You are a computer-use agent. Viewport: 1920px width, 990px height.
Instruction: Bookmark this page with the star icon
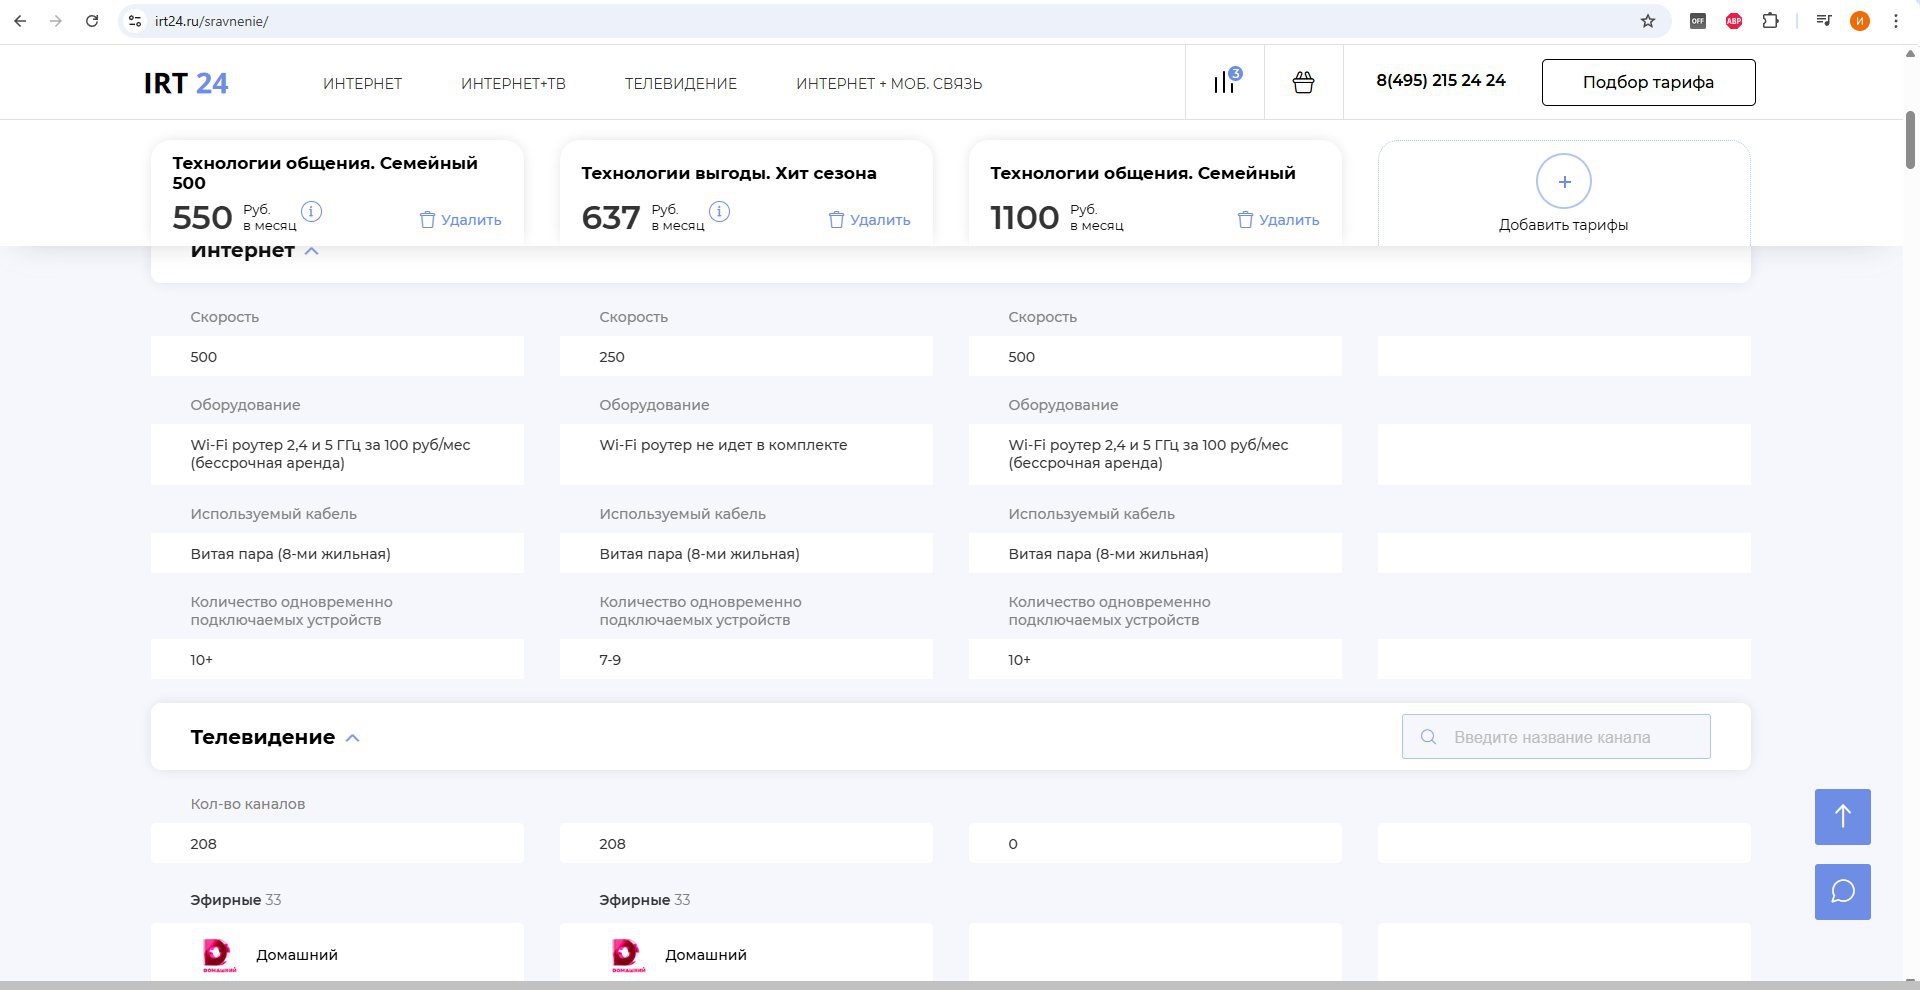(1648, 21)
